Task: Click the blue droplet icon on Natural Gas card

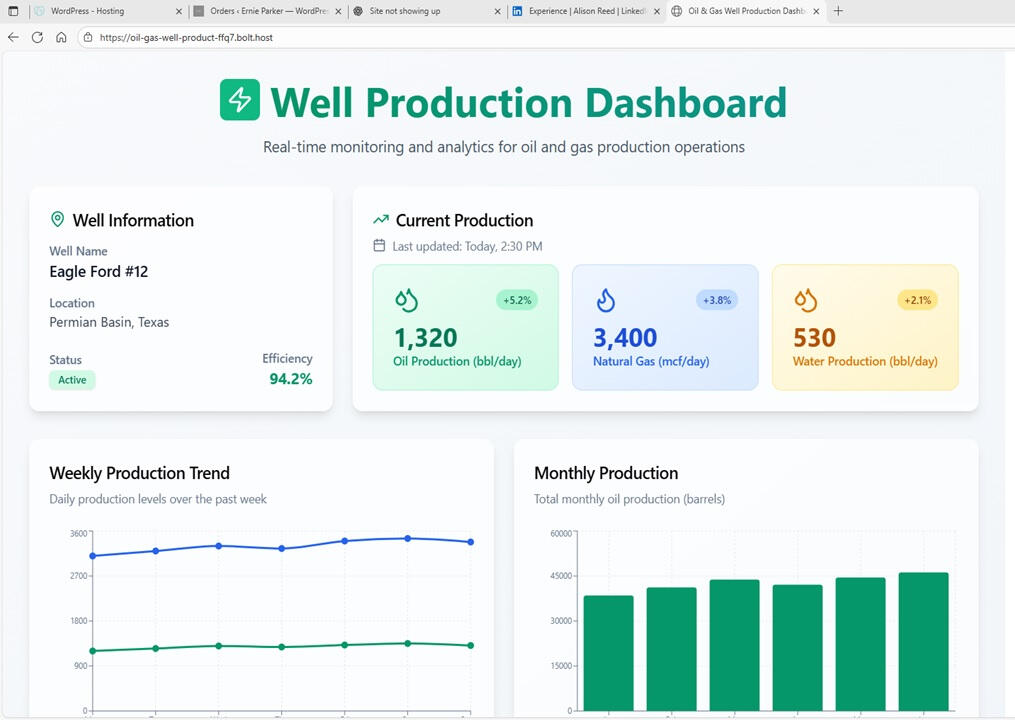Action: [x=604, y=298]
